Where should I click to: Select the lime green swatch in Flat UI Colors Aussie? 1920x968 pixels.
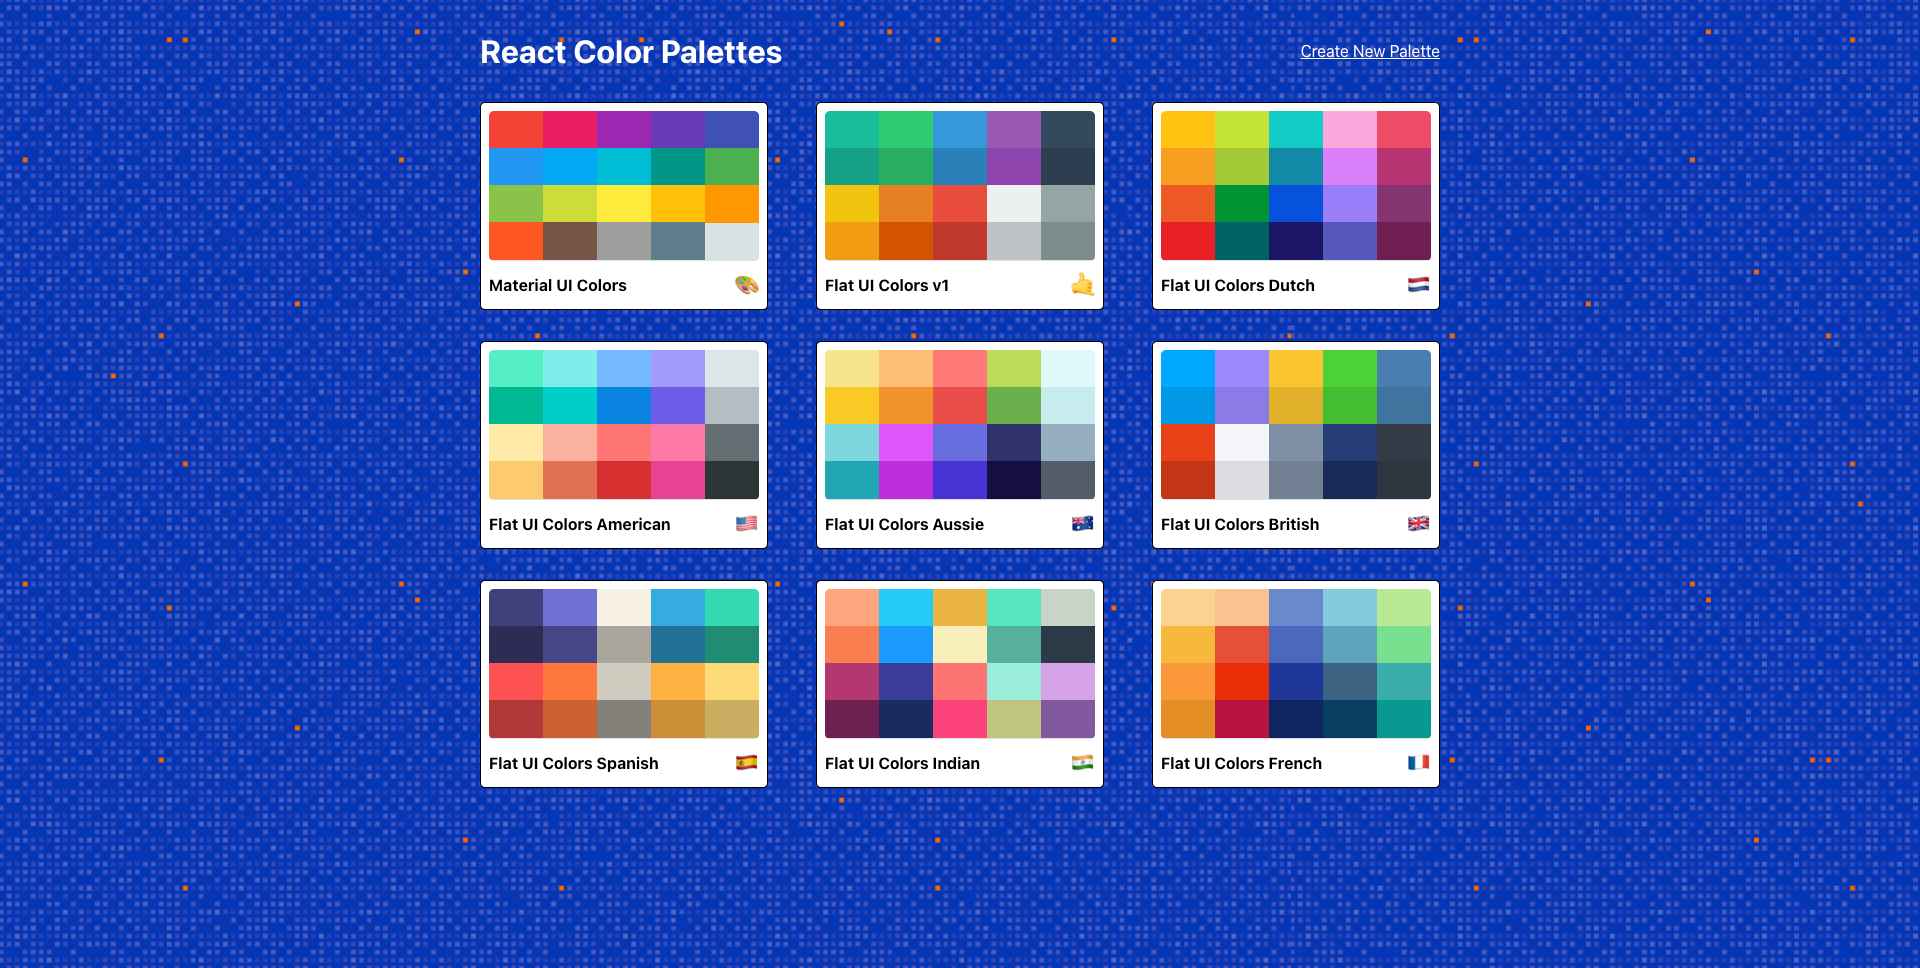point(1014,369)
